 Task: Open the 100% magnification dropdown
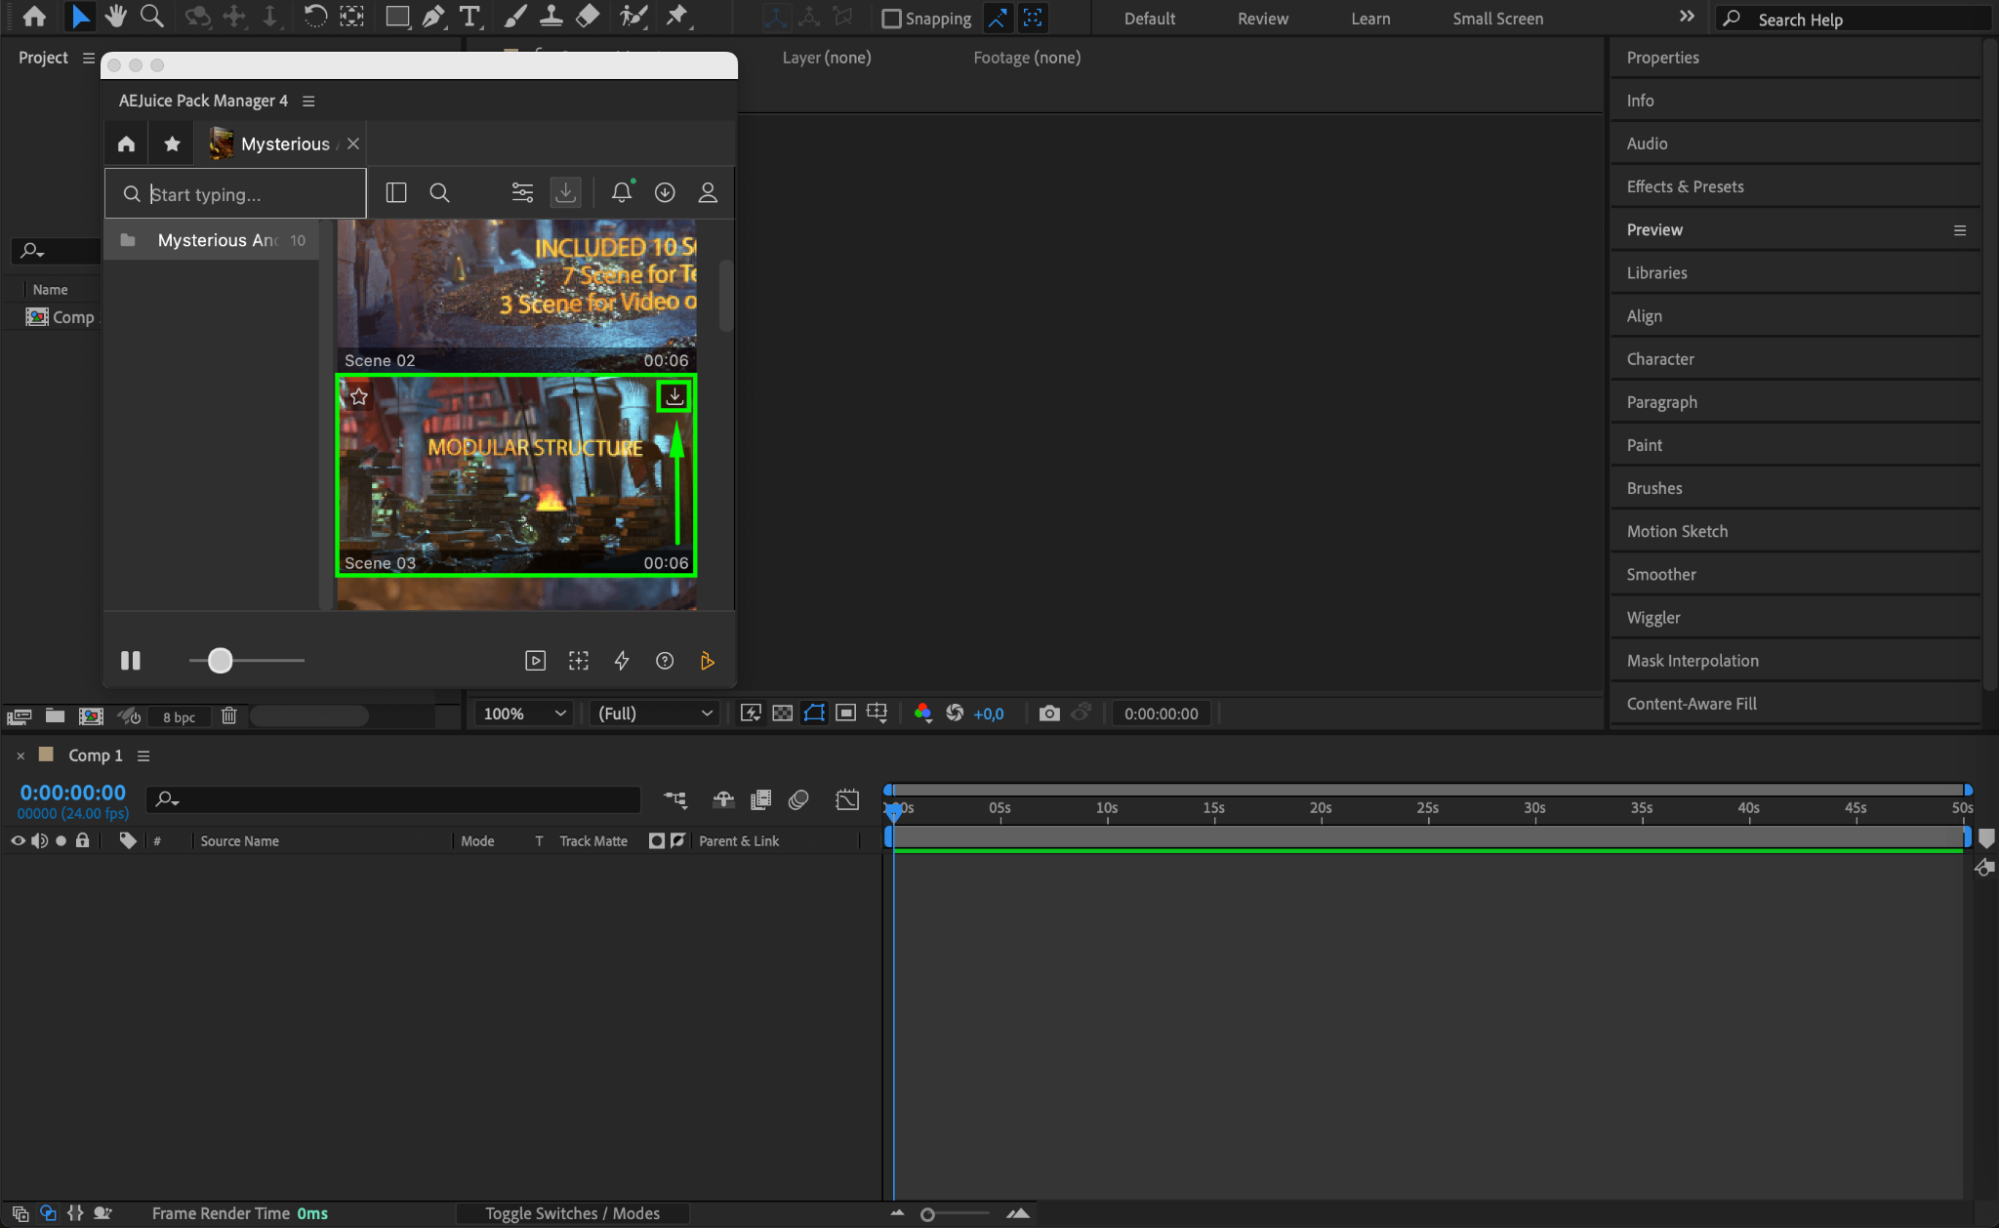524,713
